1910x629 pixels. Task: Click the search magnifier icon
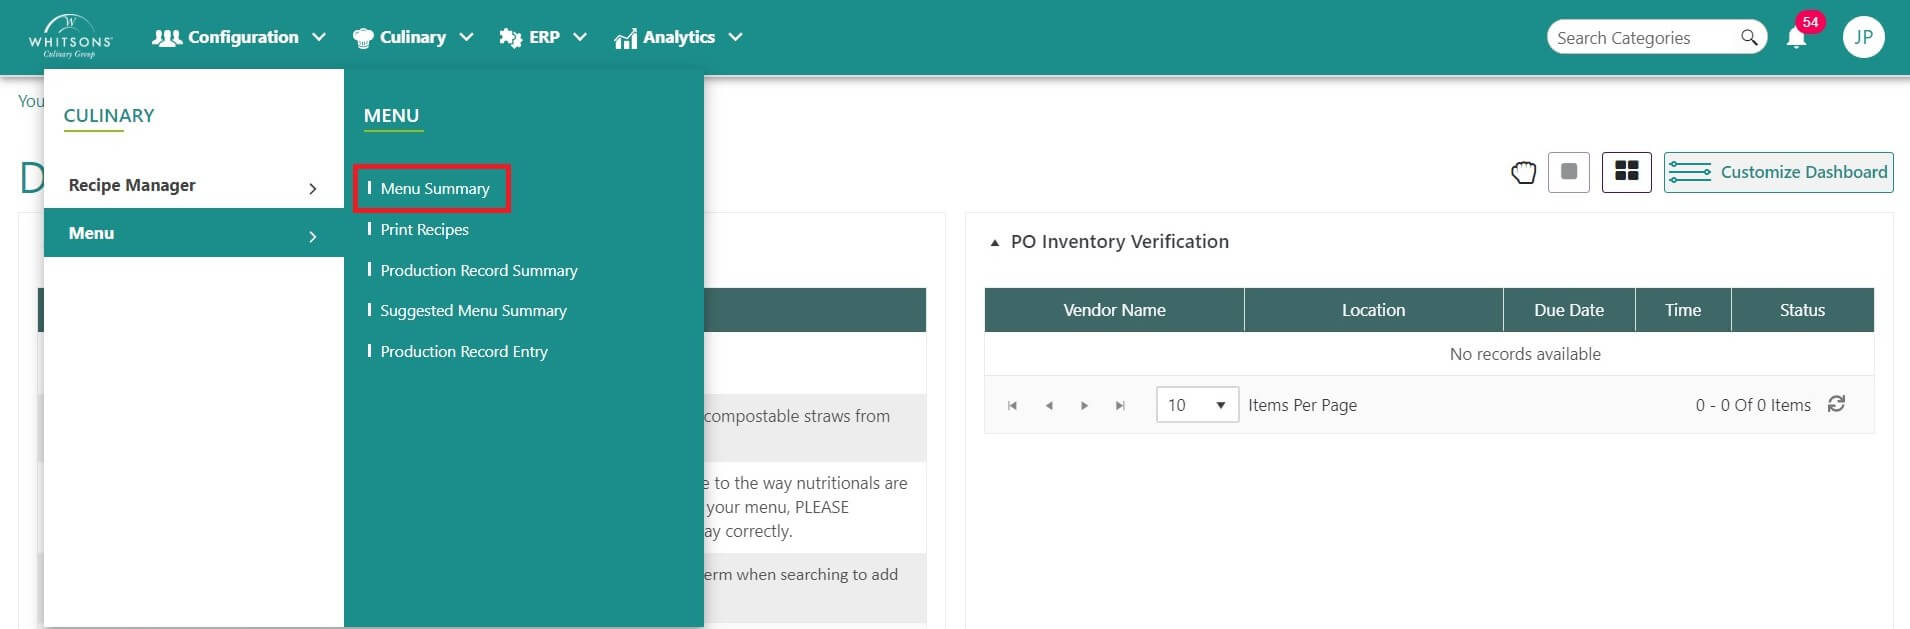1748,38
